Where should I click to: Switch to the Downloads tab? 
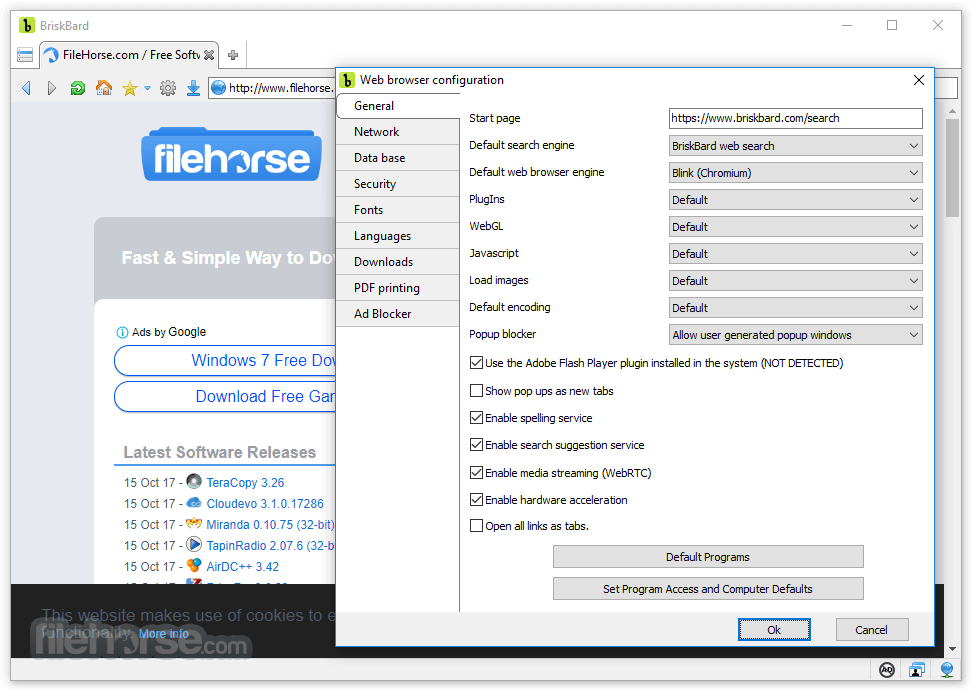tap(398, 262)
